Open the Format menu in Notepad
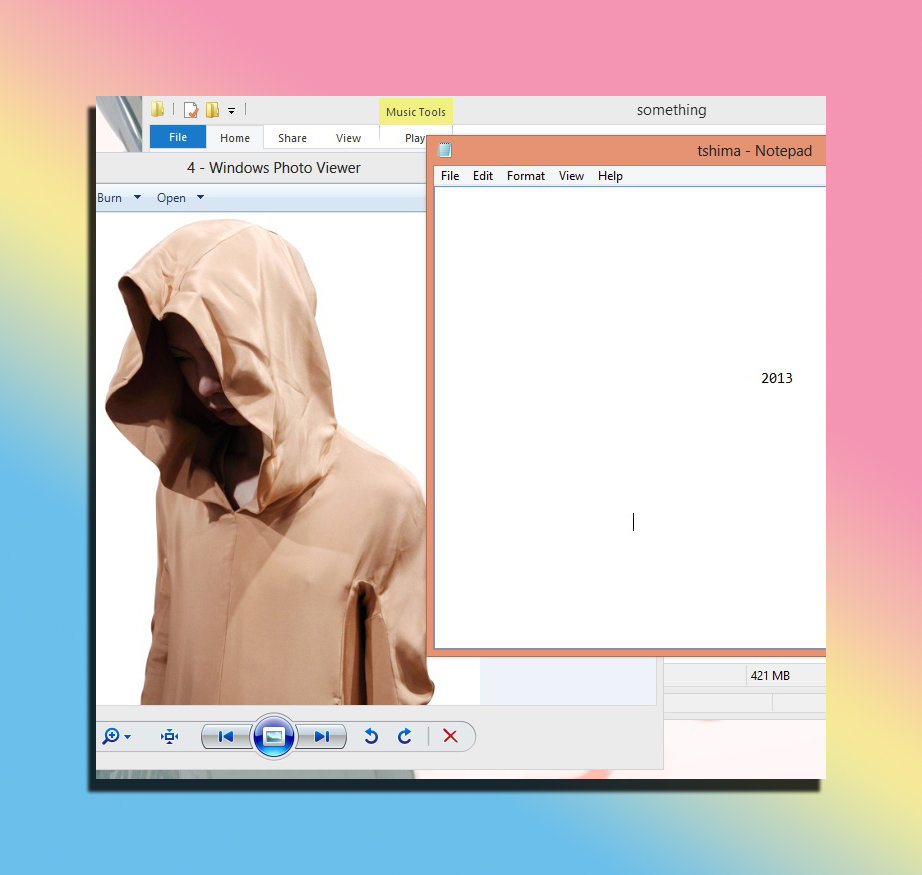 click(525, 176)
